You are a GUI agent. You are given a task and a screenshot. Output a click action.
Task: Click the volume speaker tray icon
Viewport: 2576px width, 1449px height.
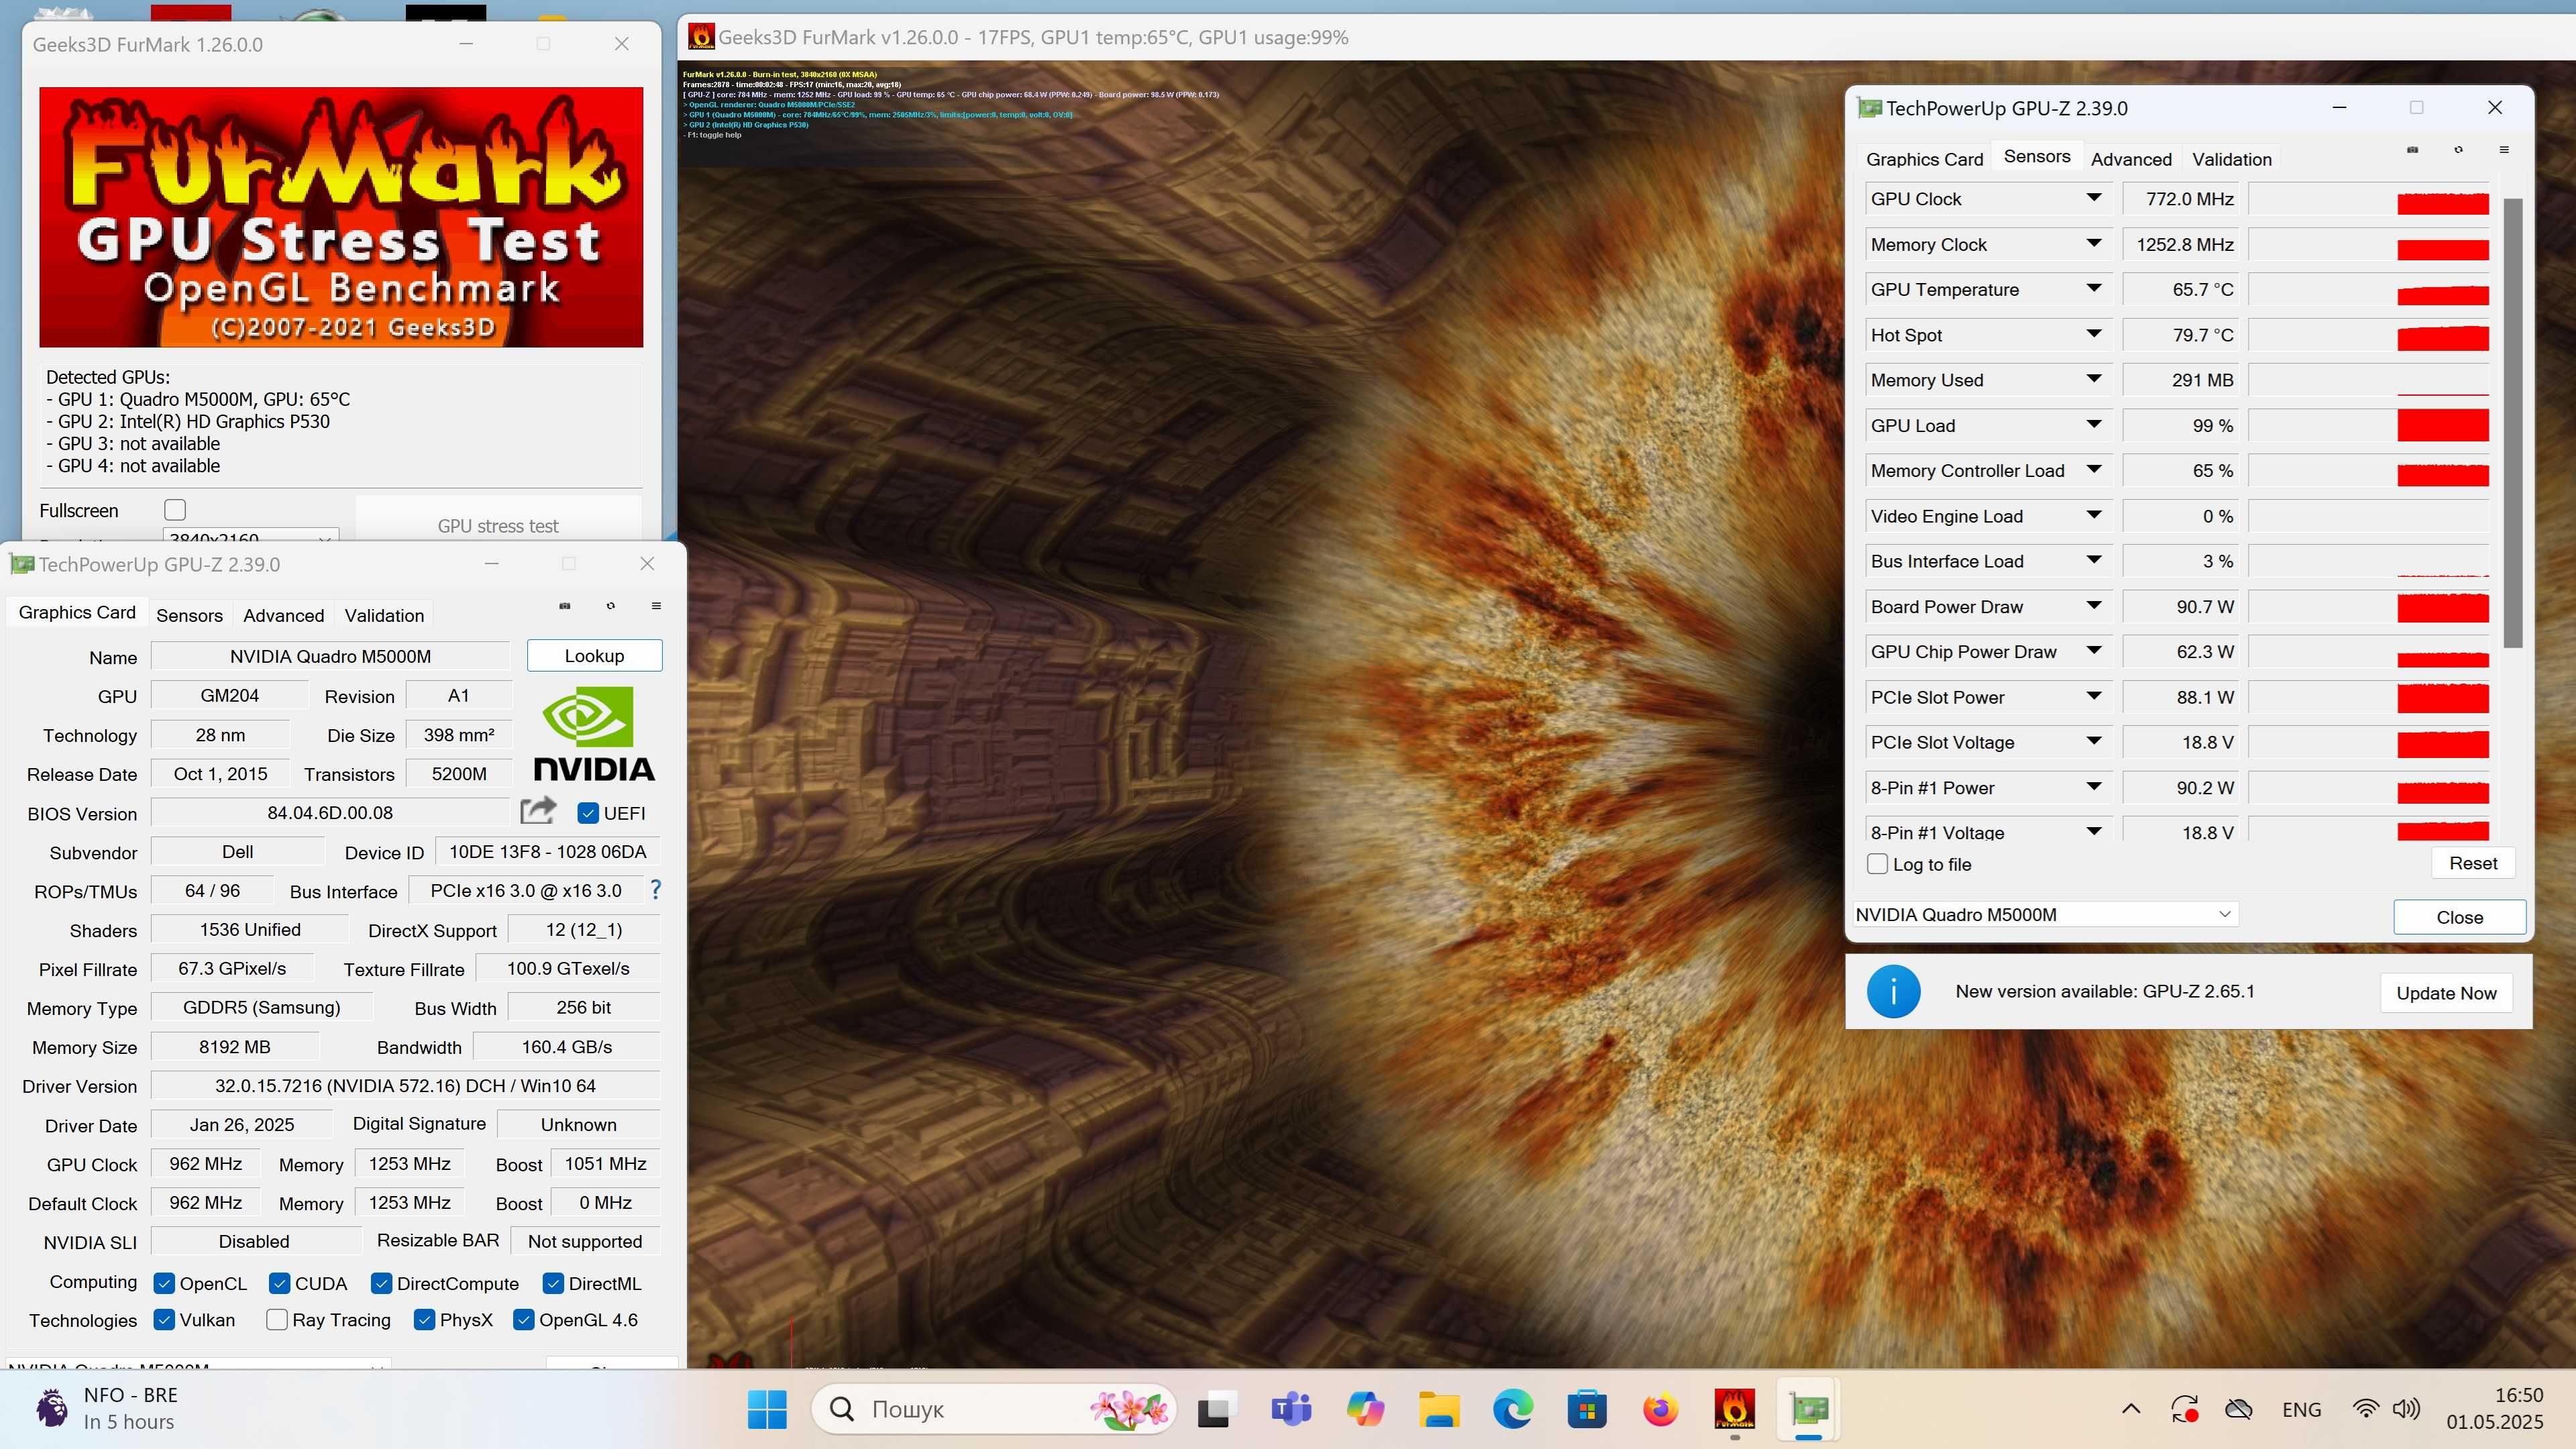(2406, 1409)
